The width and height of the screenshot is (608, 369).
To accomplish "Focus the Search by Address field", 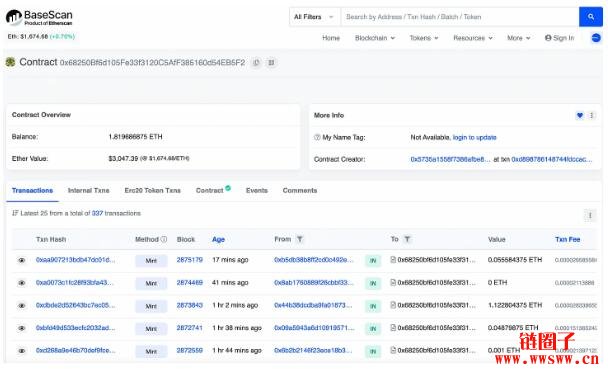I will (460, 17).
